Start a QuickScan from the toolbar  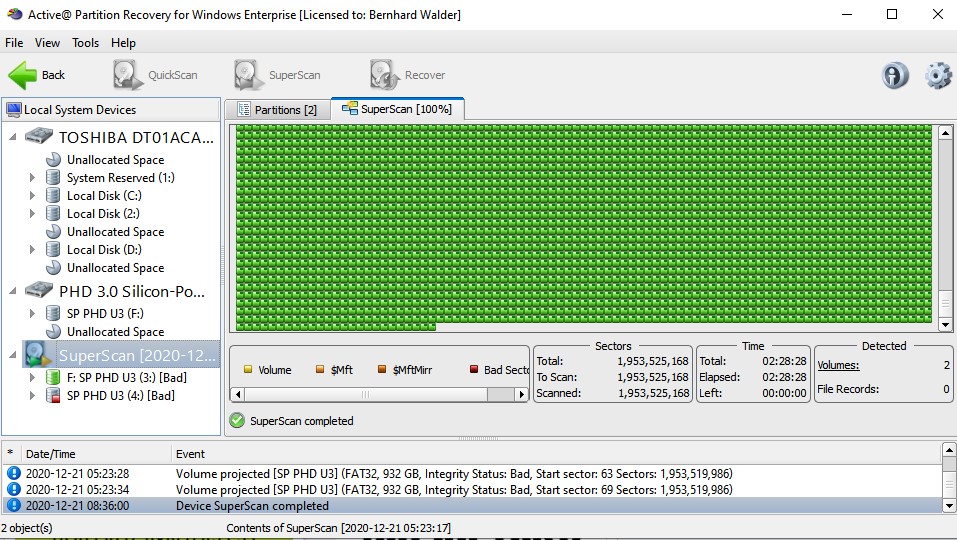pos(155,75)
